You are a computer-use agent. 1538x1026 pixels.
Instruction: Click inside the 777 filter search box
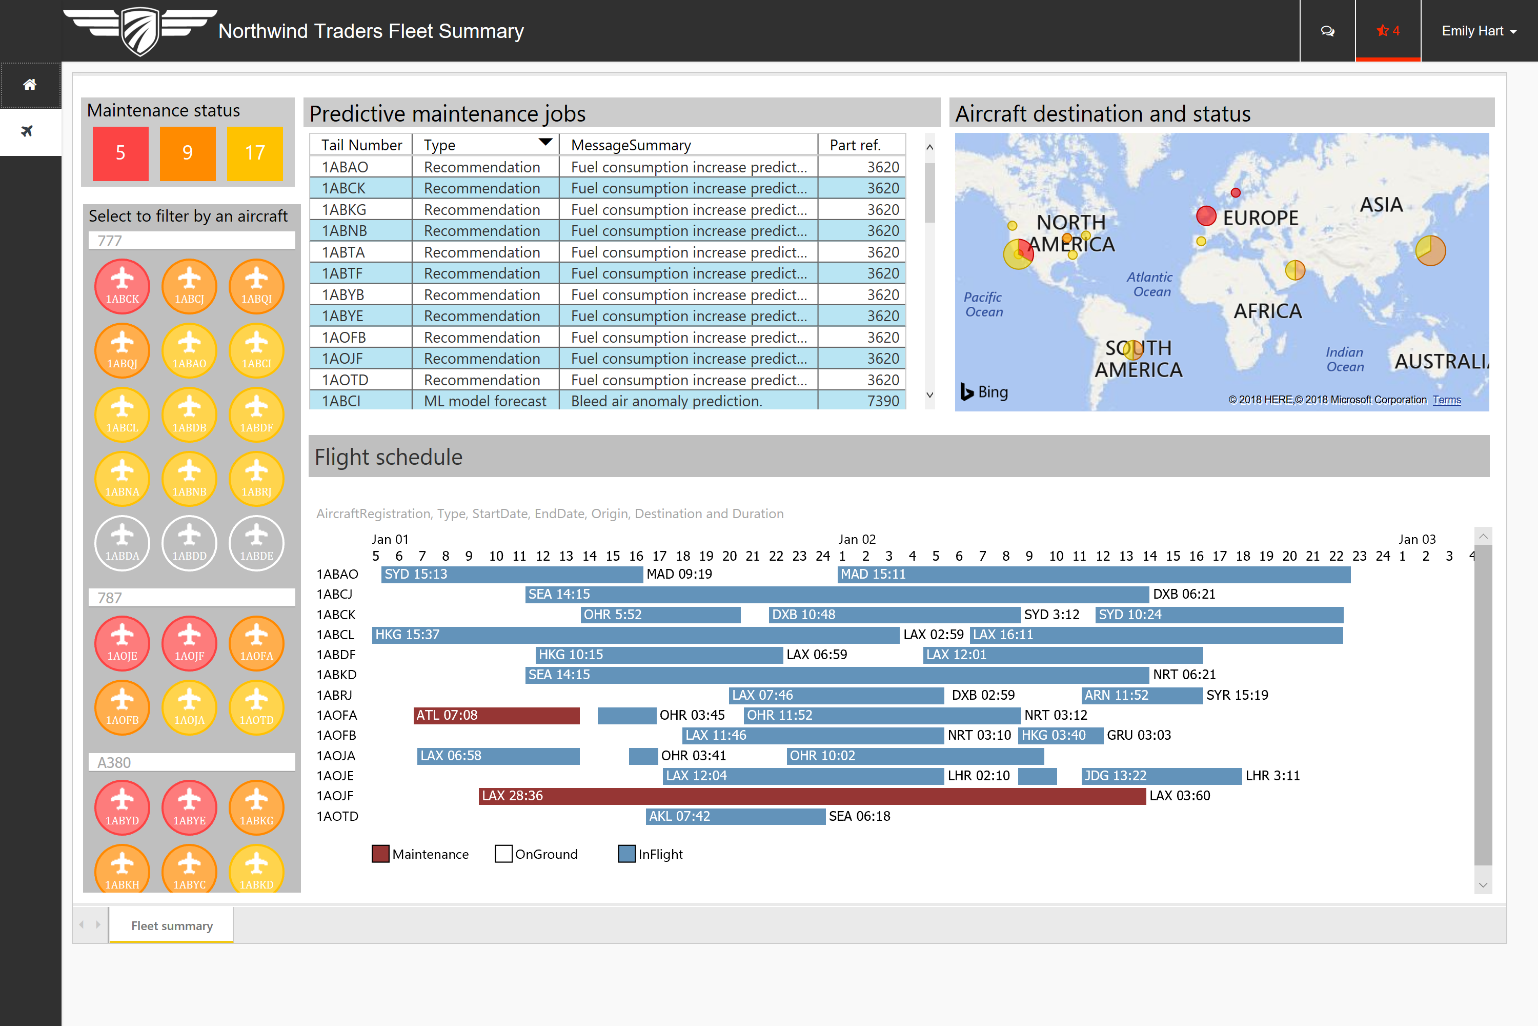coord(191,240)
